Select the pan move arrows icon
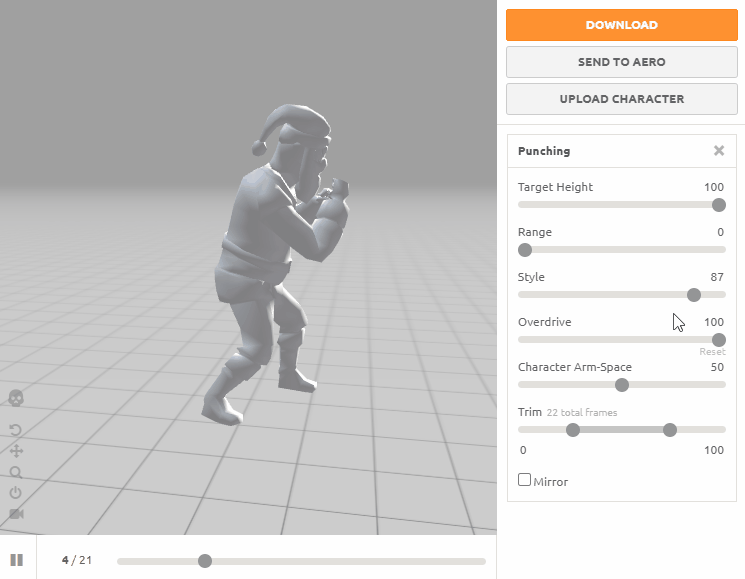Screen dimensions: 745x579 click(16, 452)
